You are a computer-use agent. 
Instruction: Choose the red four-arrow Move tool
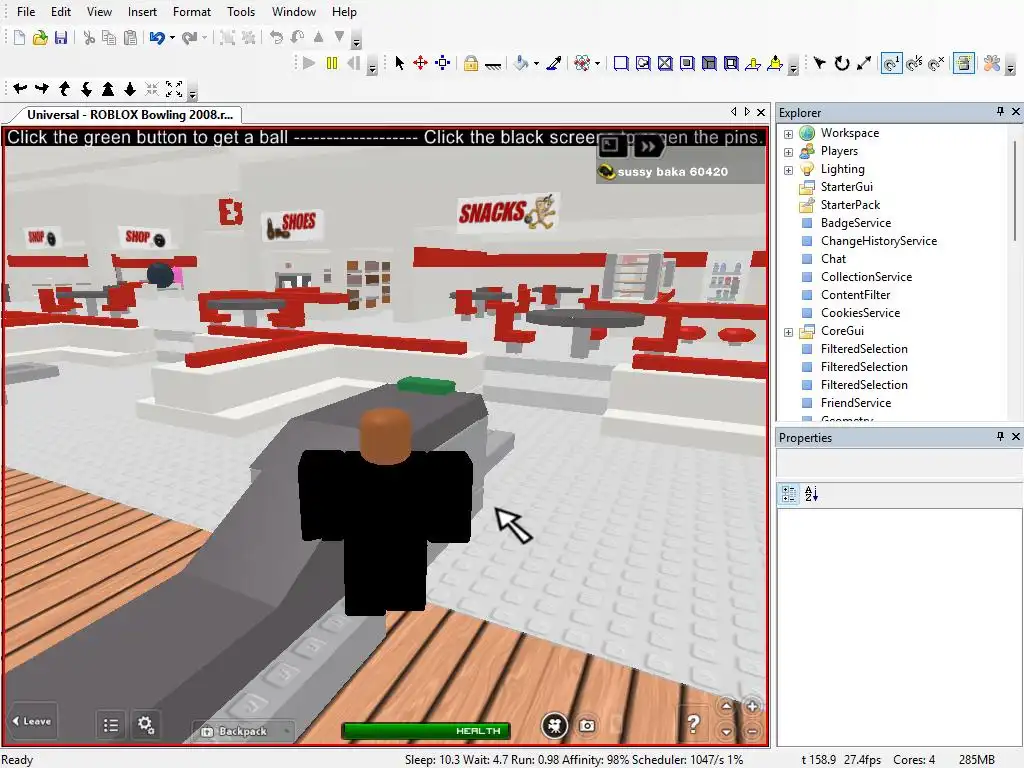coord(421,63)
